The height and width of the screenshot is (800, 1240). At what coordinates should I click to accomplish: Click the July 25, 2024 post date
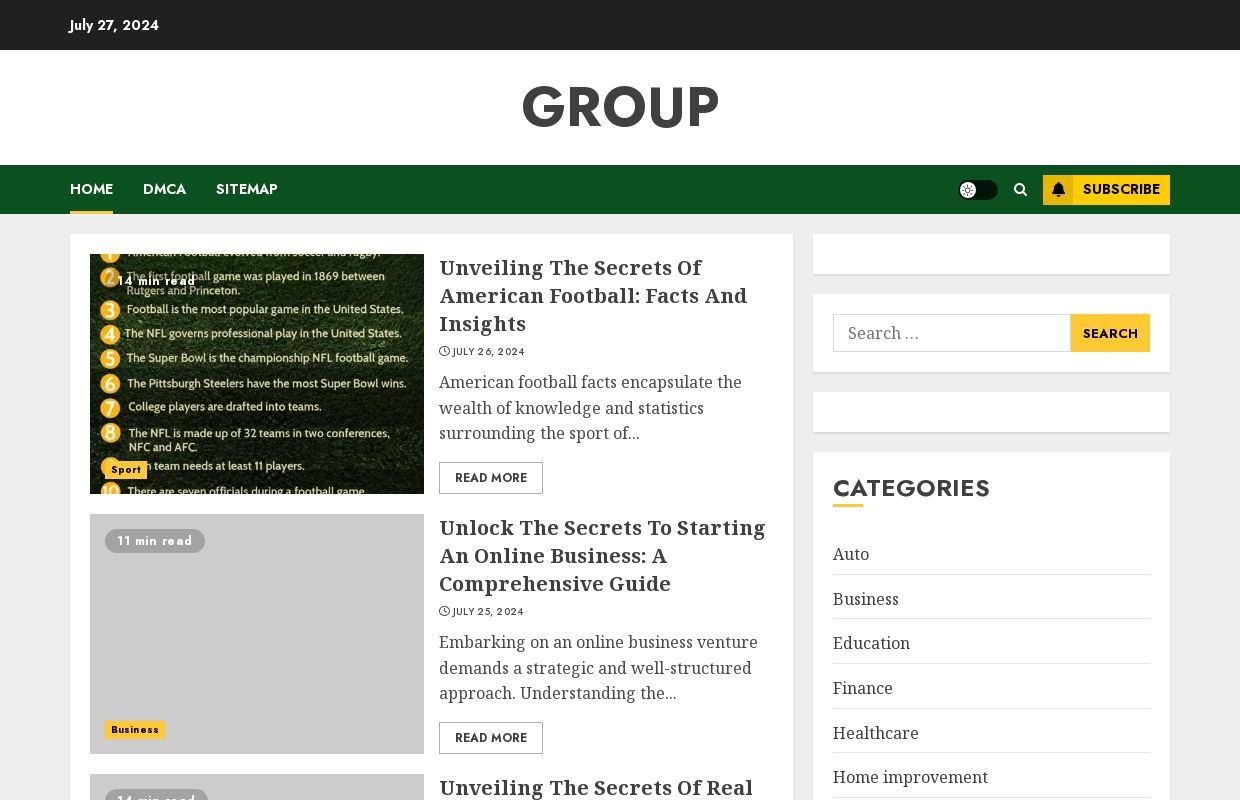488,612
